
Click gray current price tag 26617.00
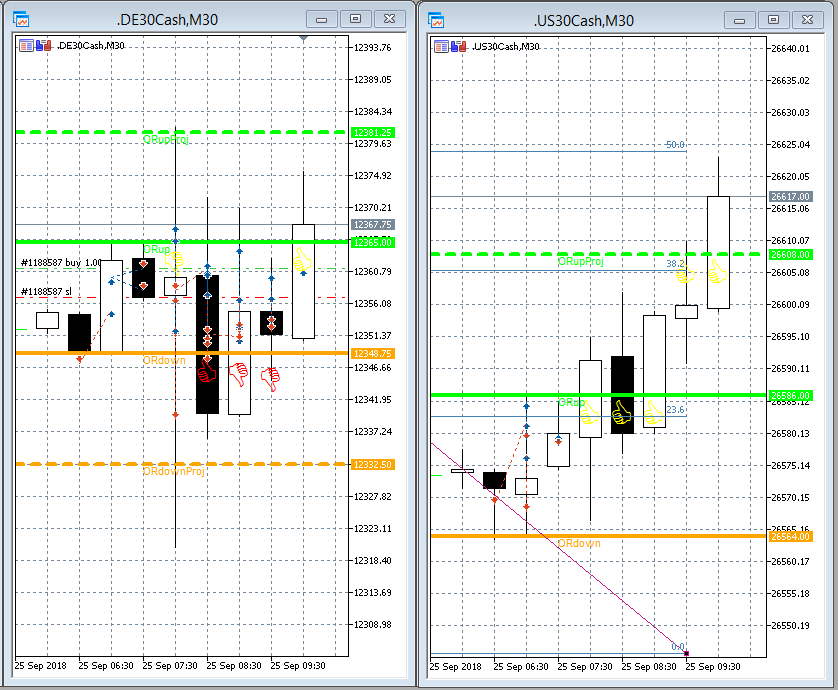[x=791, y=197]
